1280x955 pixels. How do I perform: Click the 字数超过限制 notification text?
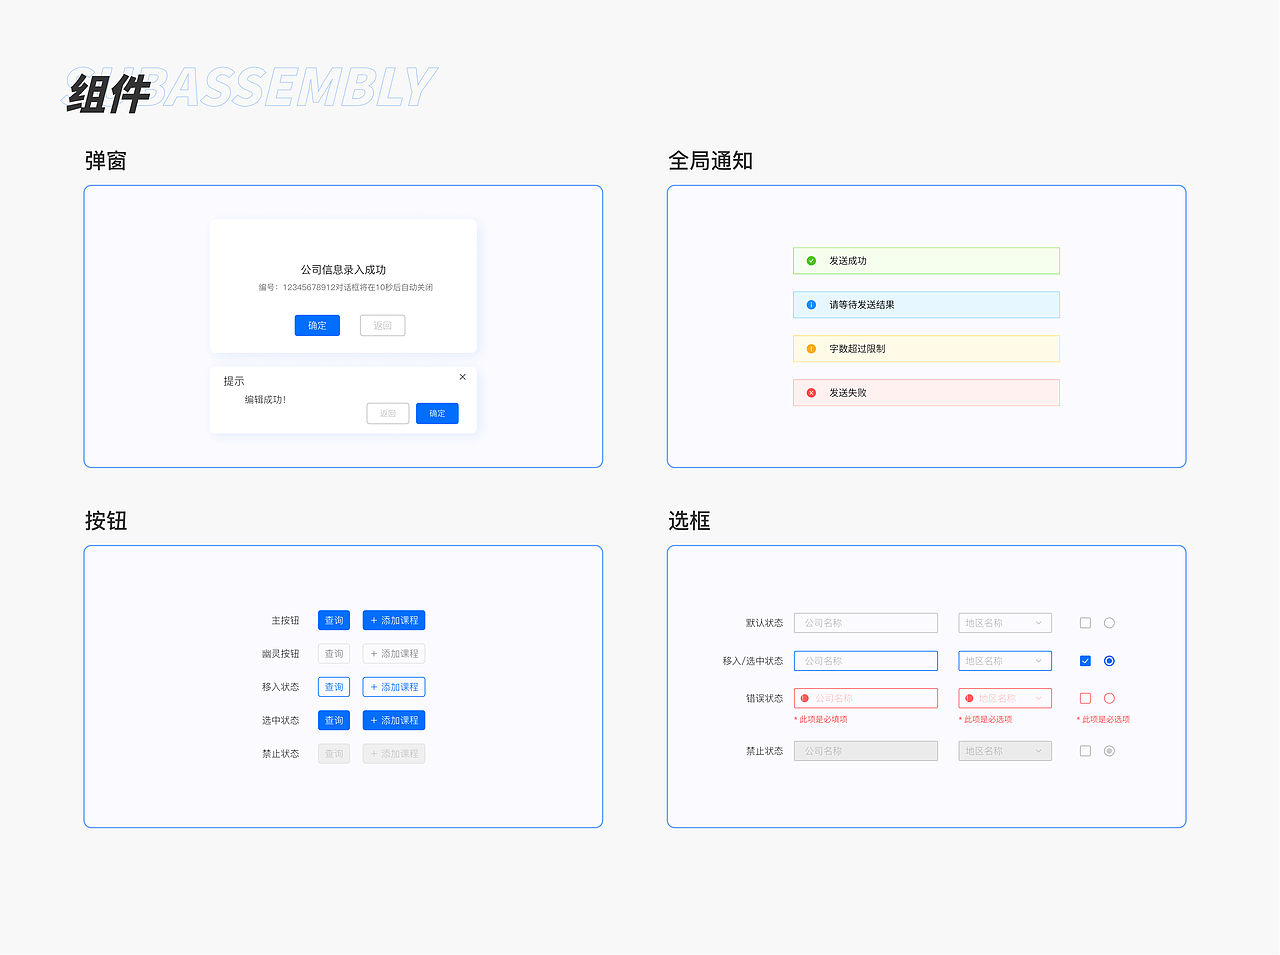(x=857, y=349)
